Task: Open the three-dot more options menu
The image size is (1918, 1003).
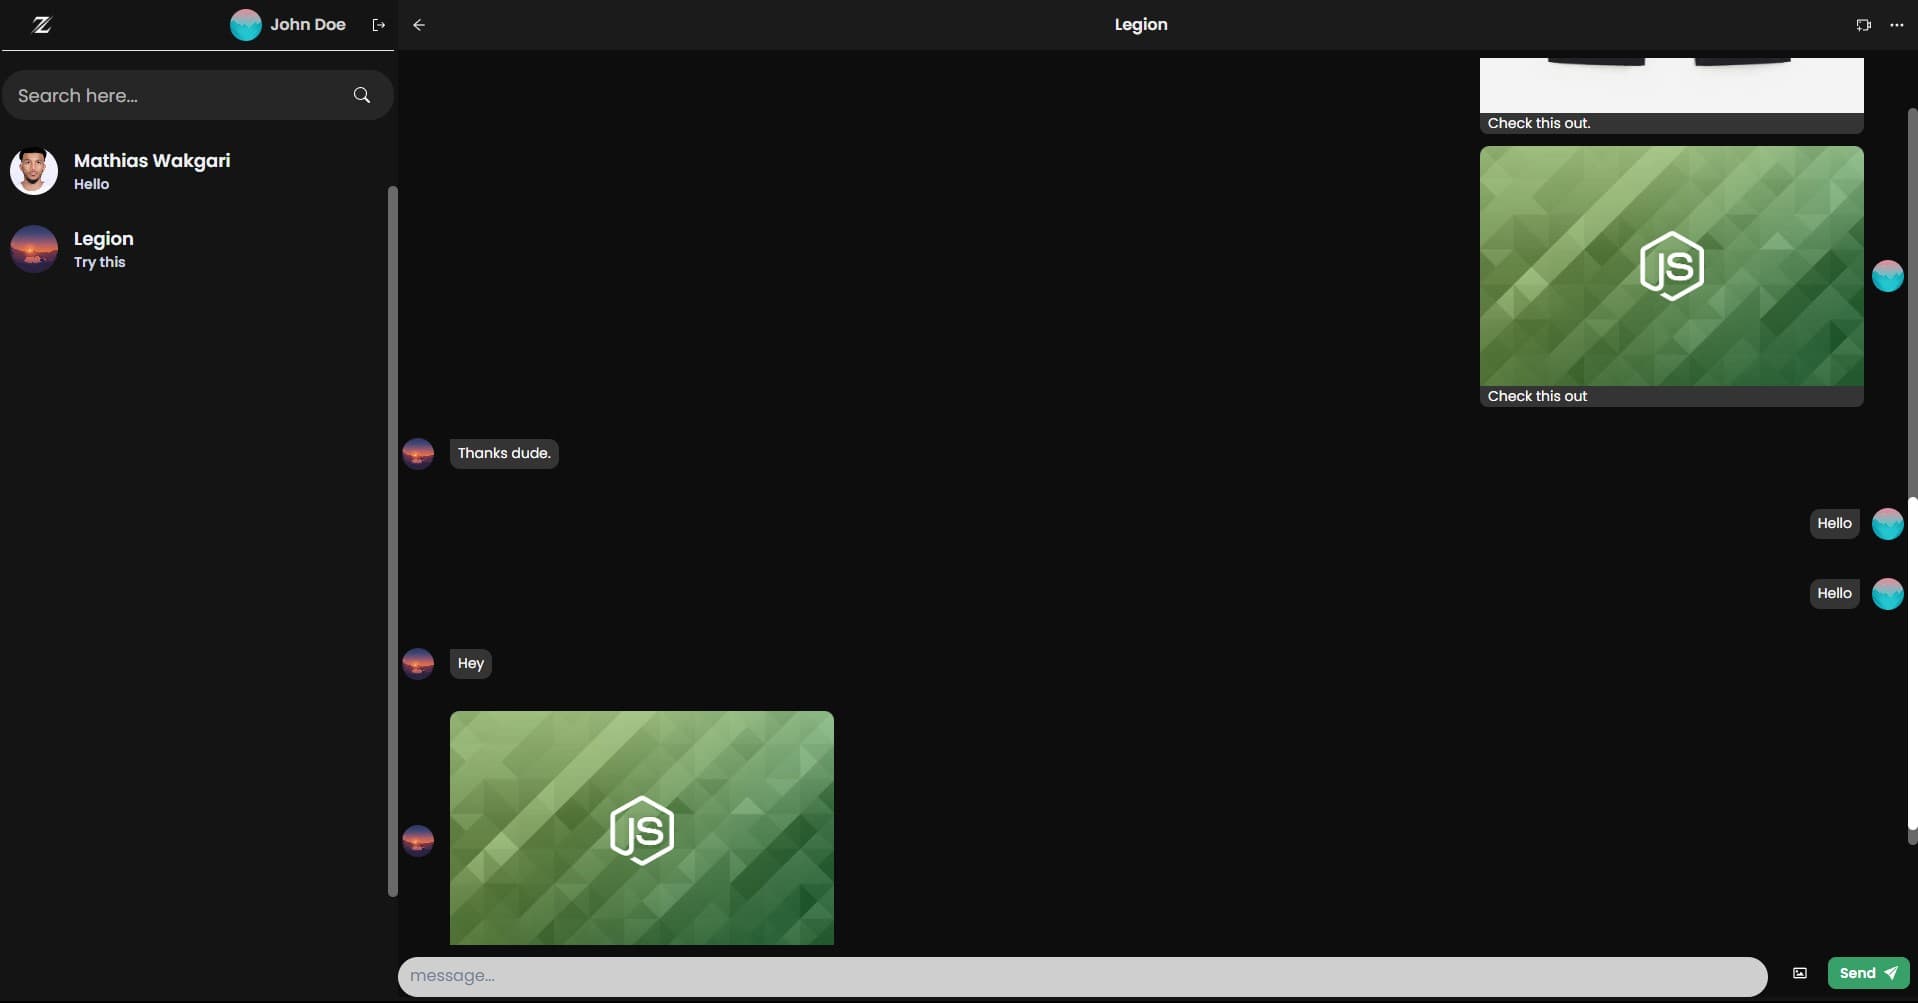Action: pos(1896,25)
